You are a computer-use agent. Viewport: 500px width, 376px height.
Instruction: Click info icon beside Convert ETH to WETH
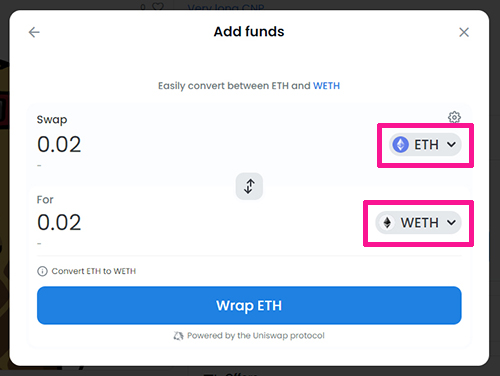pyautogui.click(x=42, y=271)
